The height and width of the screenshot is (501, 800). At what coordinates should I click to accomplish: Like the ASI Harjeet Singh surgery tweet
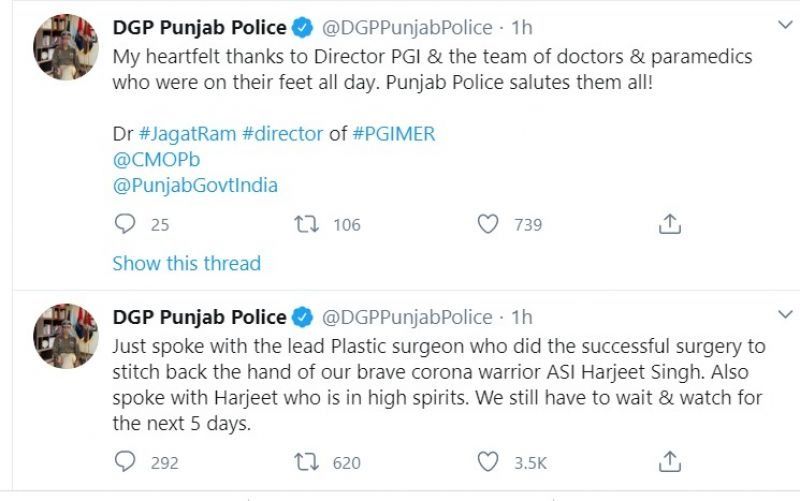[487, 462]
